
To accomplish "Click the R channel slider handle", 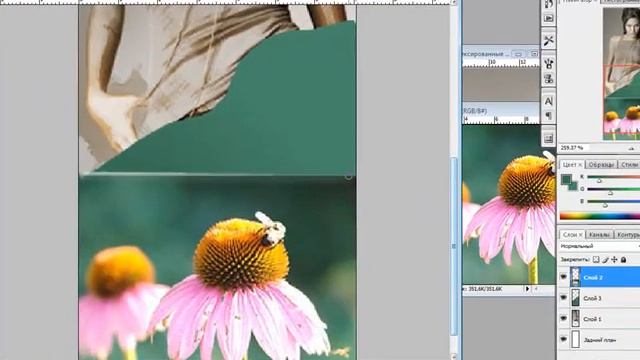I will 599,180.
